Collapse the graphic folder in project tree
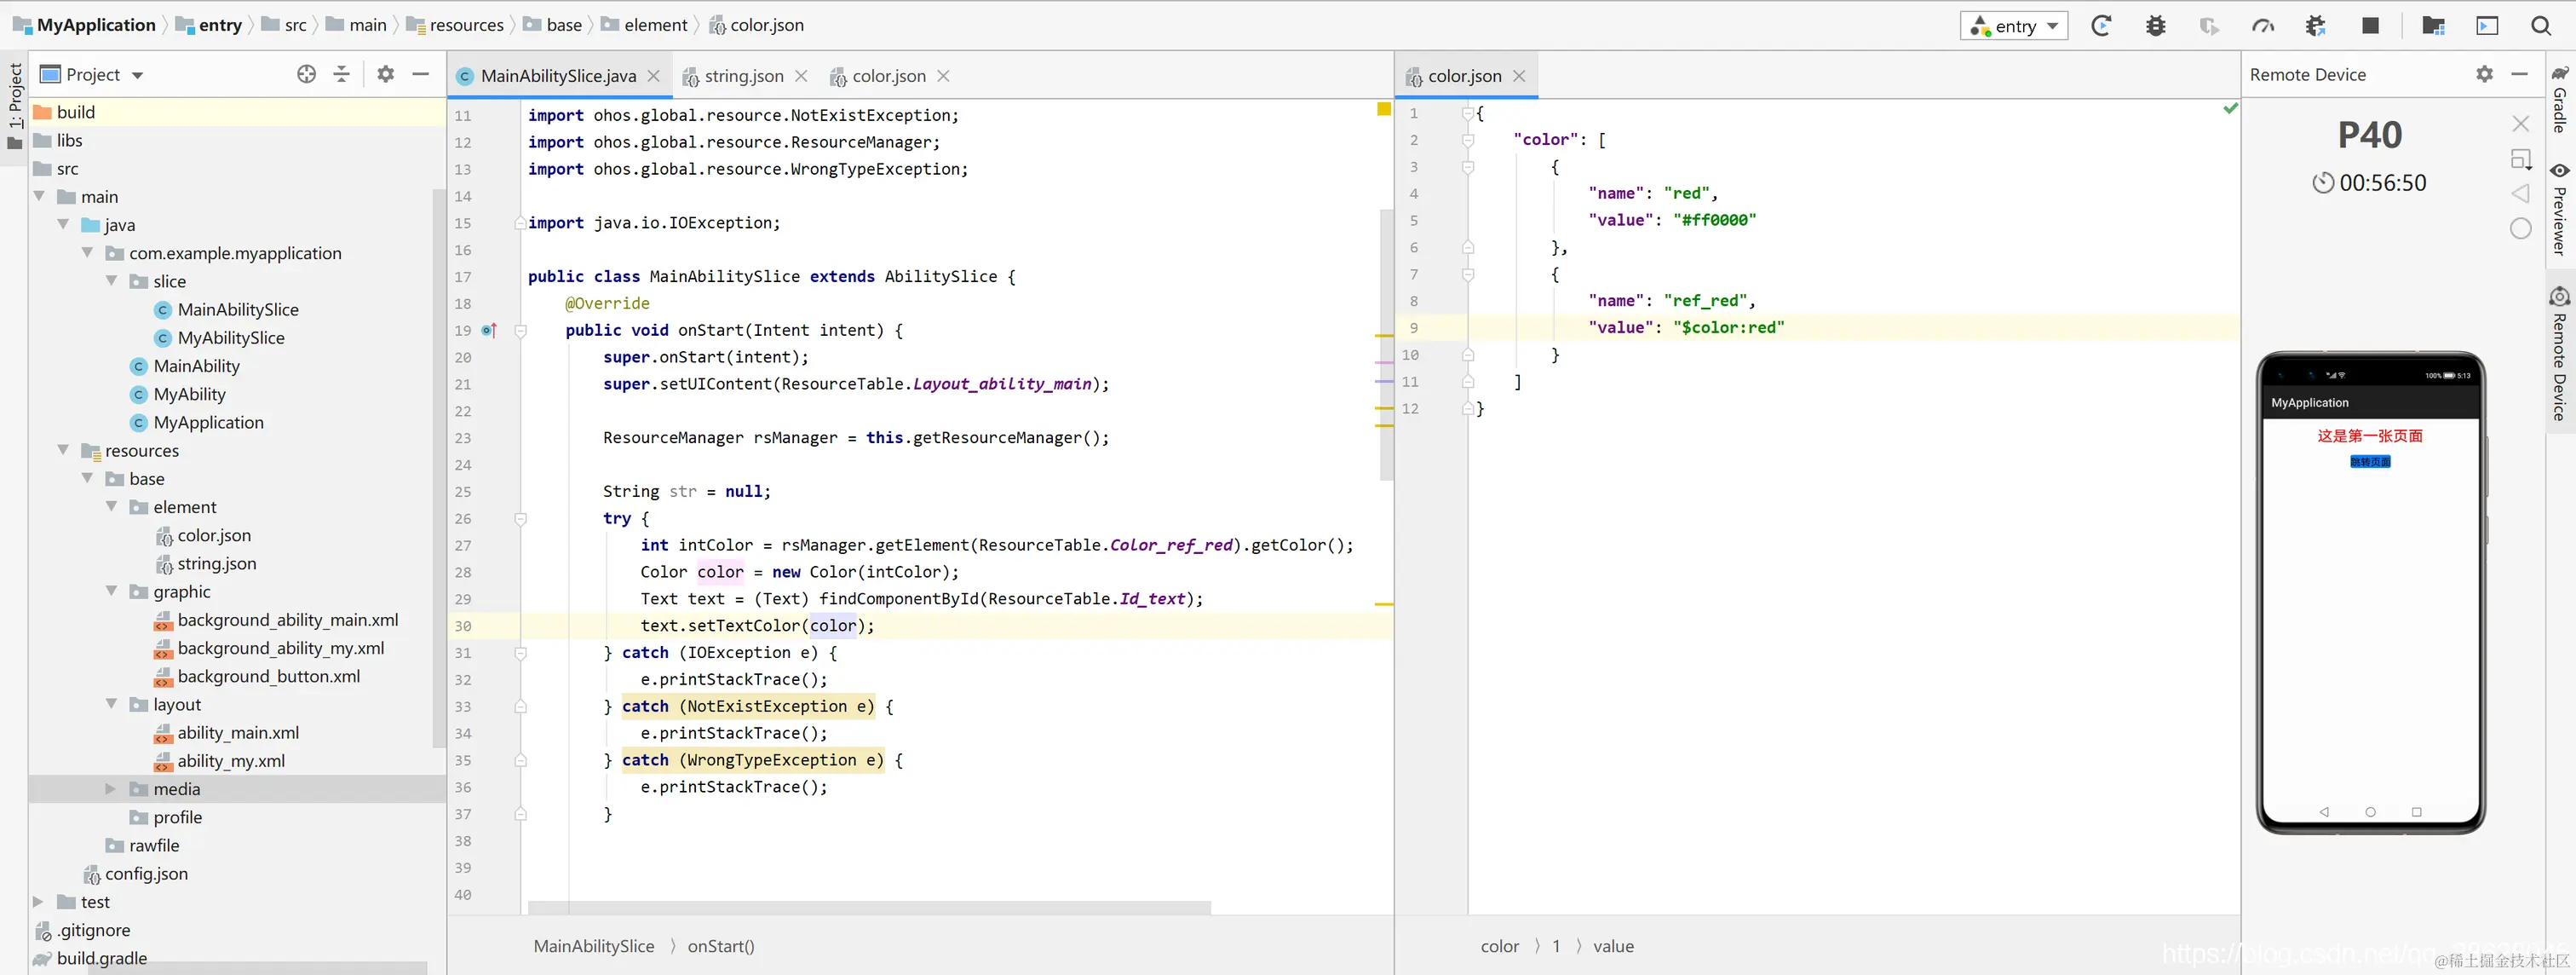The height and width of the screenshot is (975, 2576). (111, 592)
